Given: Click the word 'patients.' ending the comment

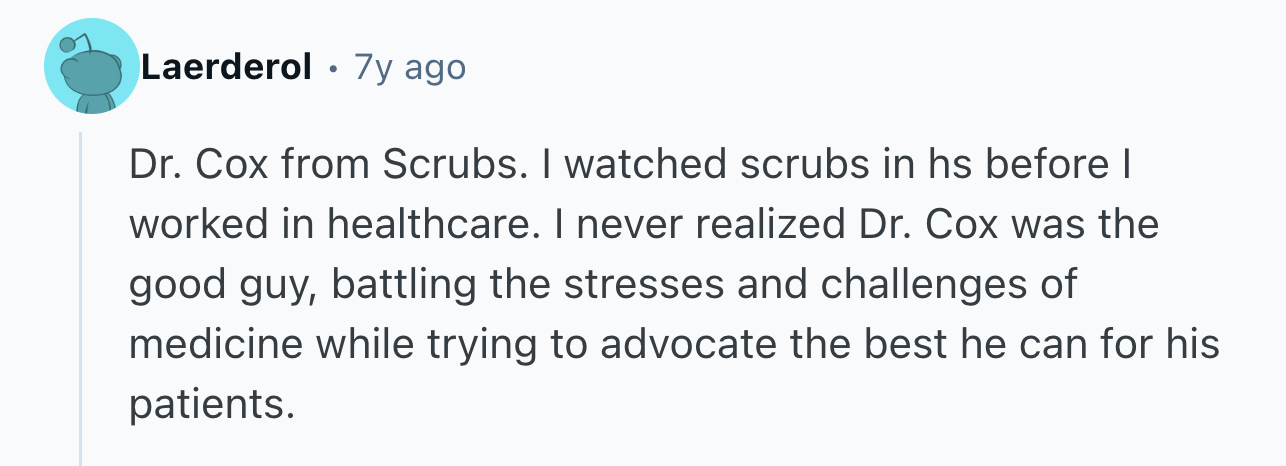Looking at the screenshot, I should (213, 405).
